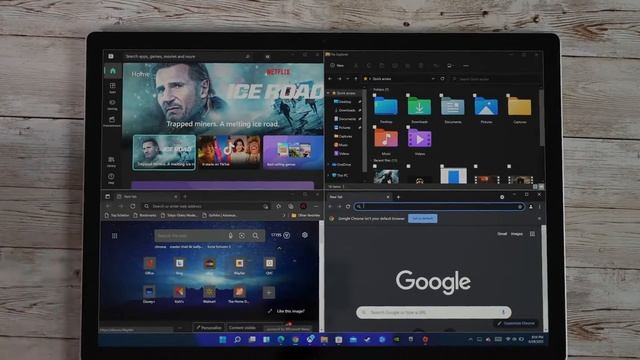
Task: Open the Other favorites folder in Edge
Action: coord(305,215)
